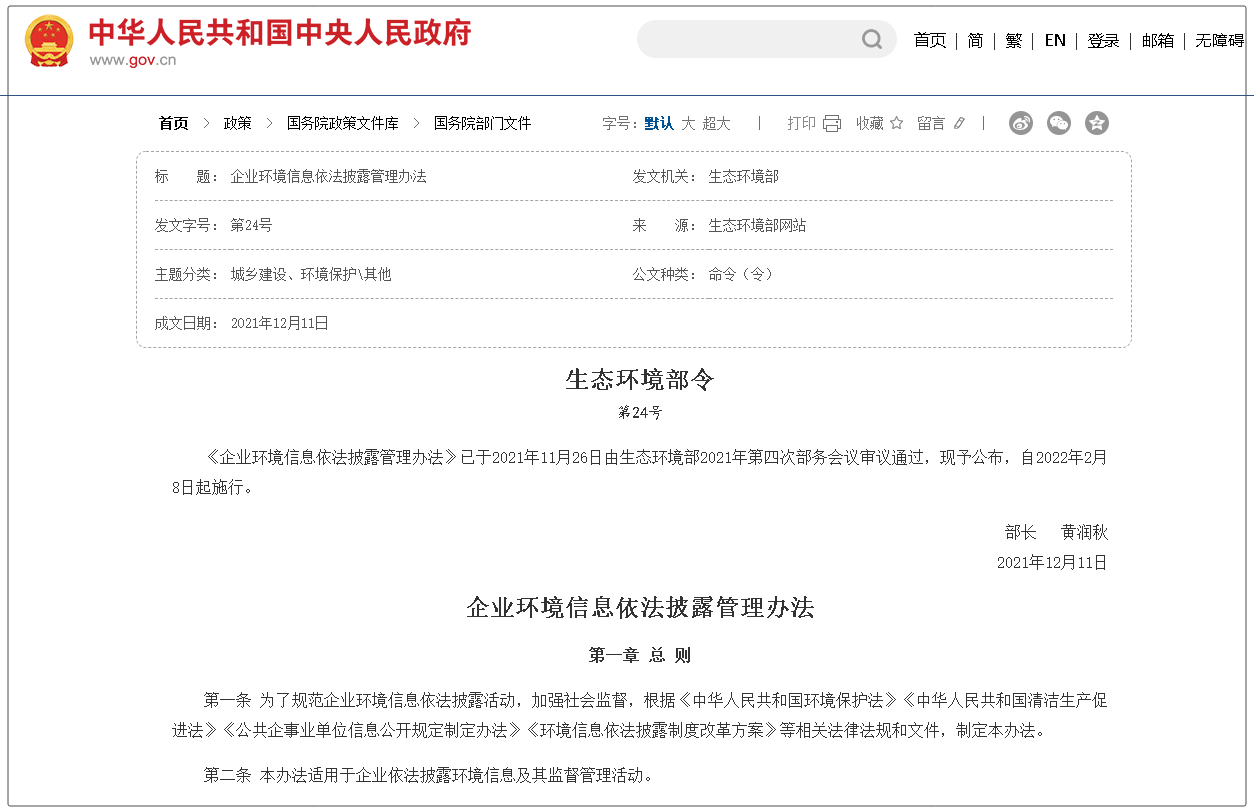Image resolution: width=1254 pixels, height=811 pixels.
Task: Click 首页 in the top navigation
Action: pyautogui.click(x=929, y=40)
